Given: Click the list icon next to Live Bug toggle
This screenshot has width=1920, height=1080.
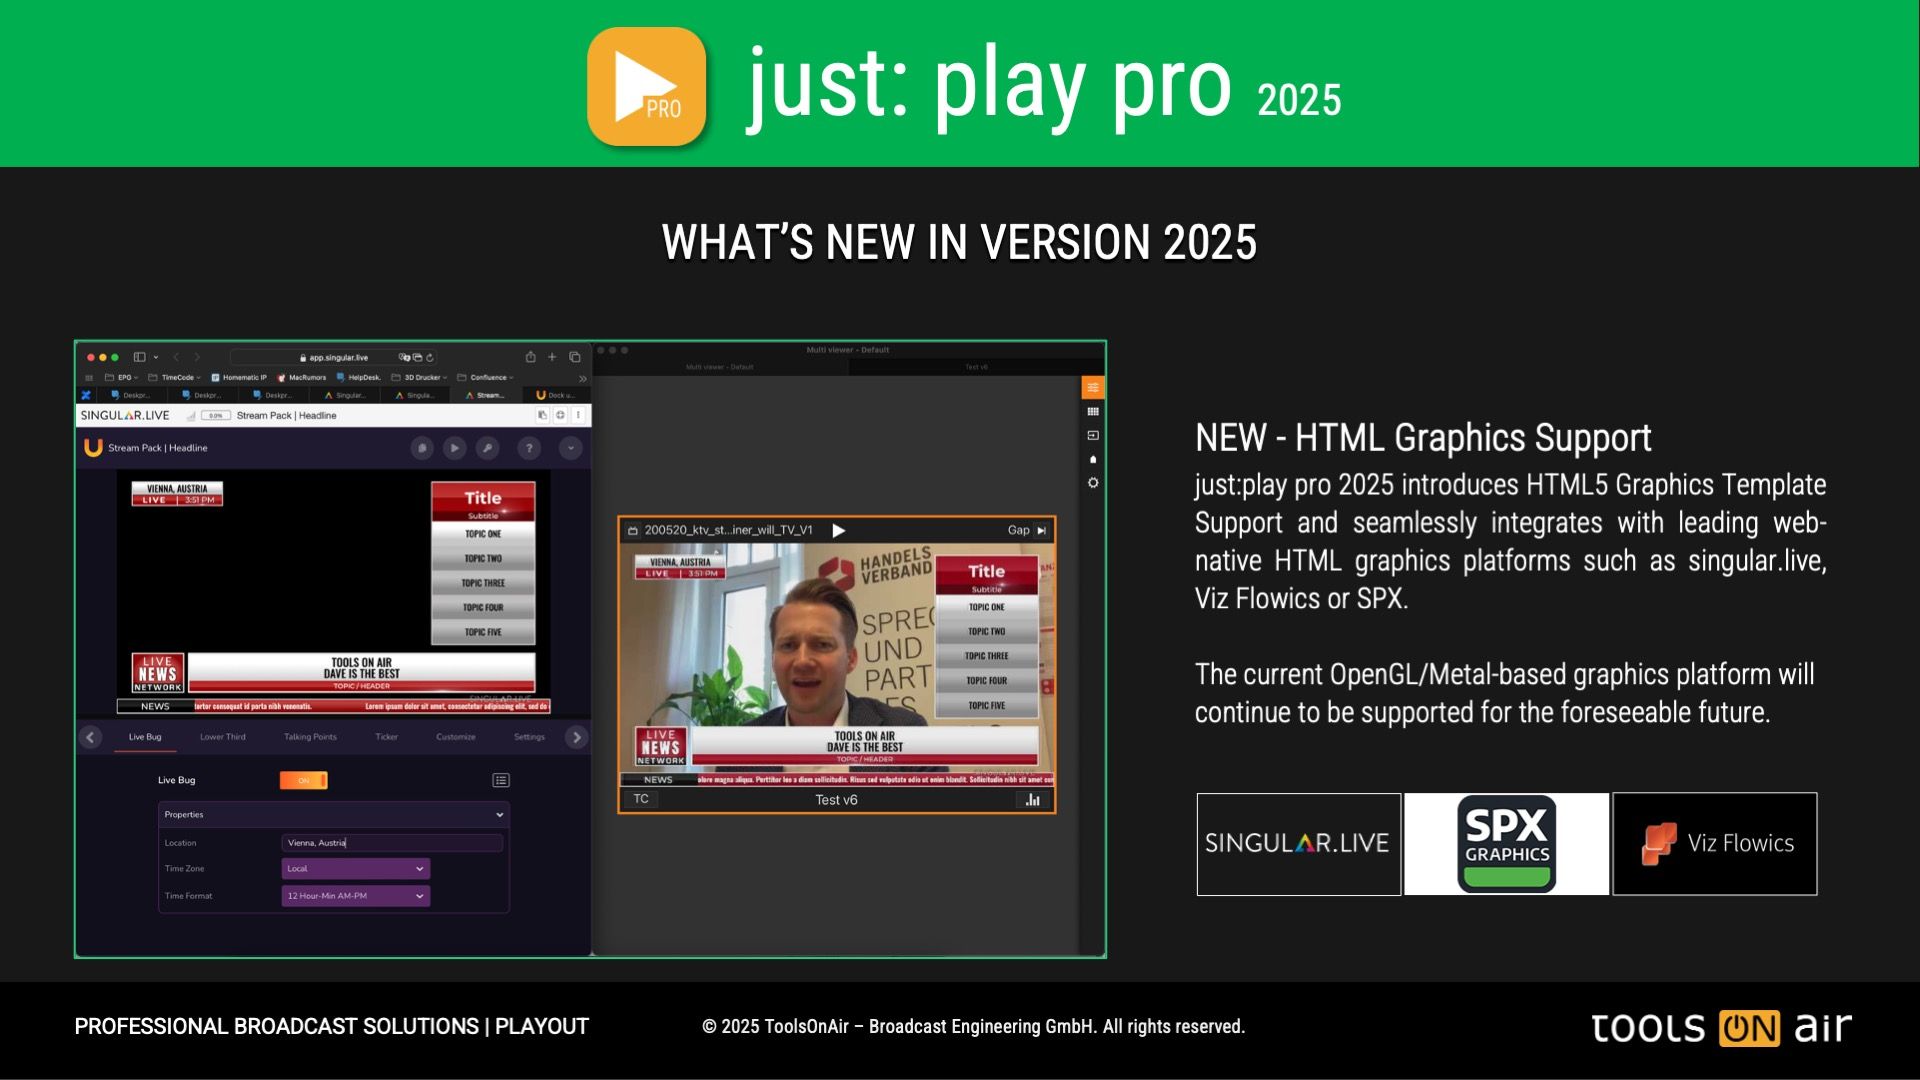Looking at the screenshot, I should (x=501, y=780).
